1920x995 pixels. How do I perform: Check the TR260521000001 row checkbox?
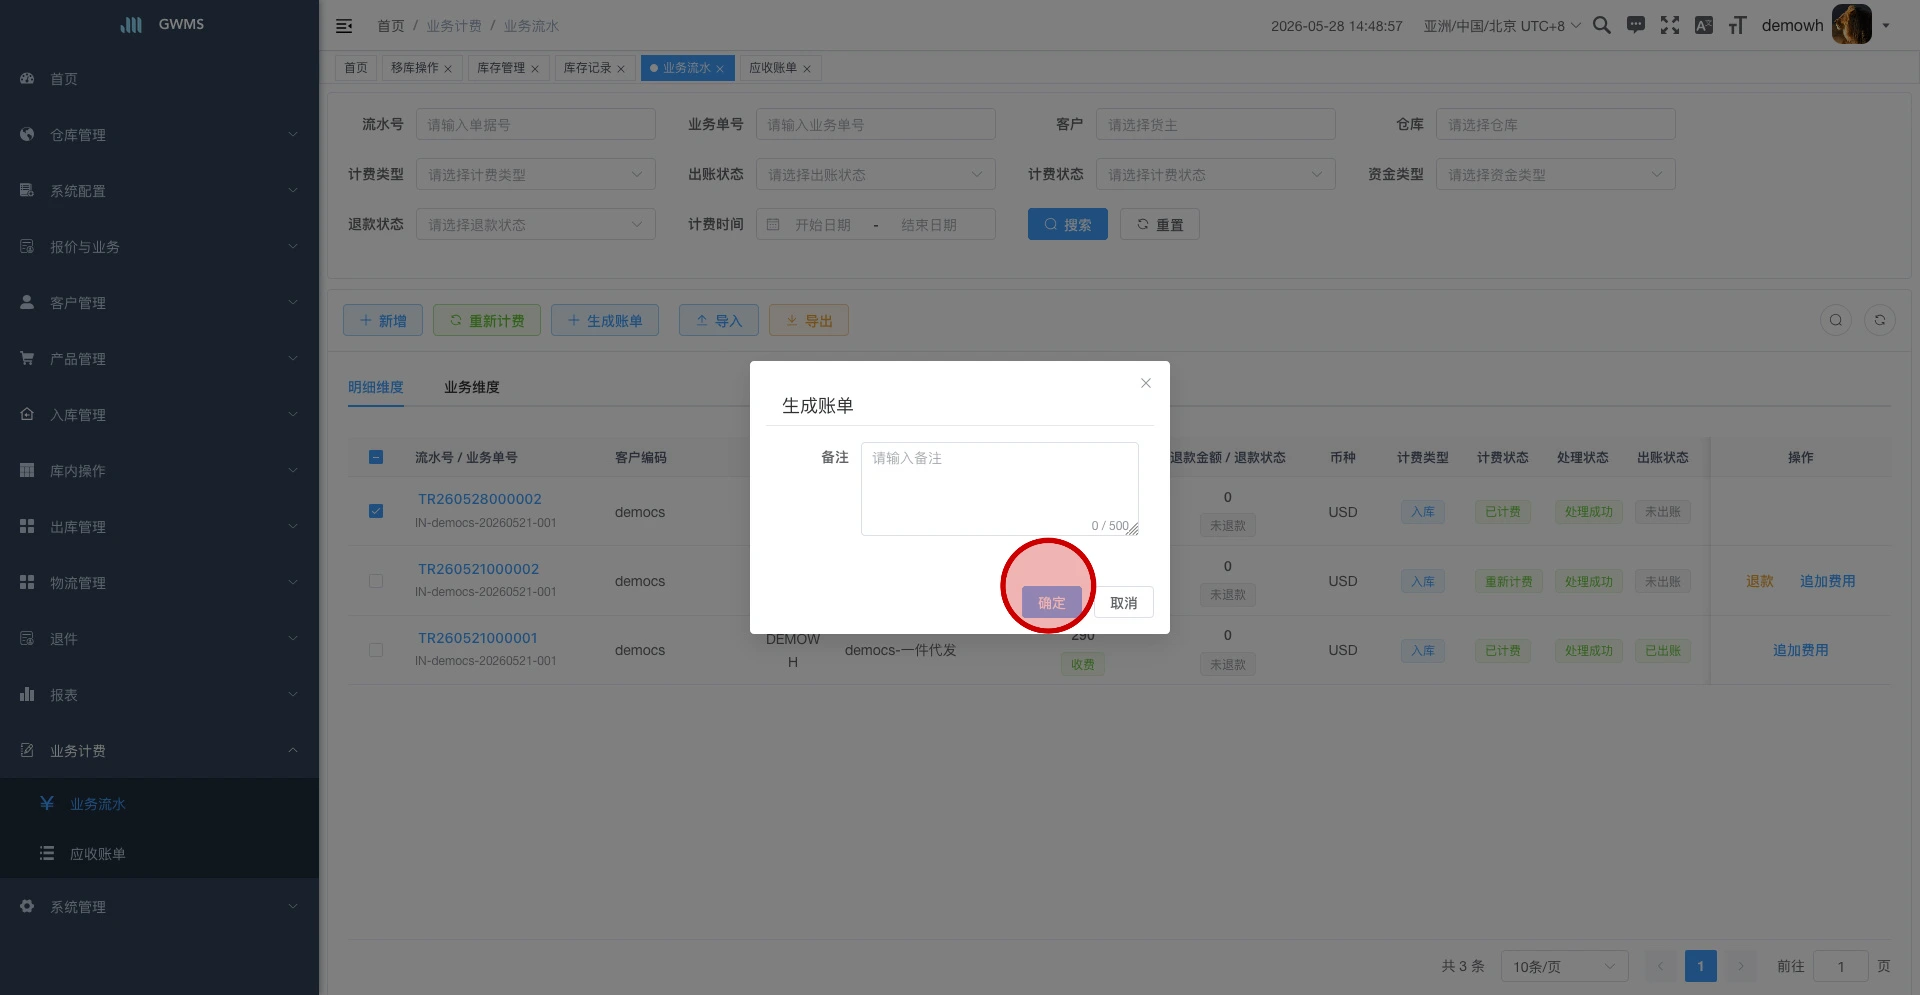[376, 650]
